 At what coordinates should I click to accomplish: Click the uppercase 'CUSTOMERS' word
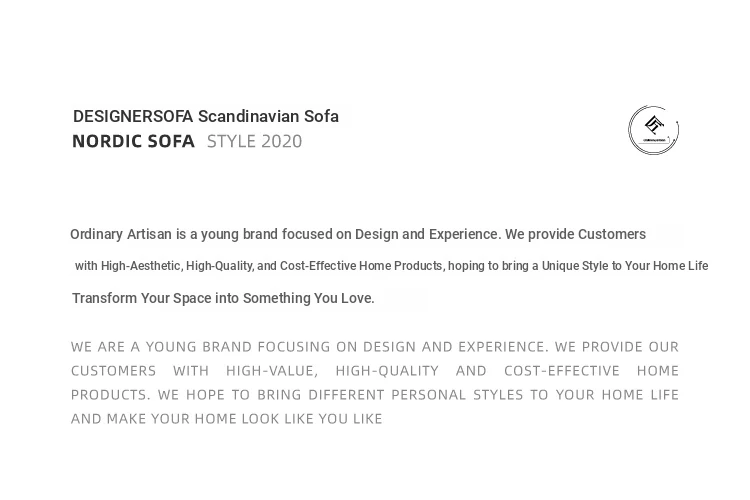(x=113, y=371)
